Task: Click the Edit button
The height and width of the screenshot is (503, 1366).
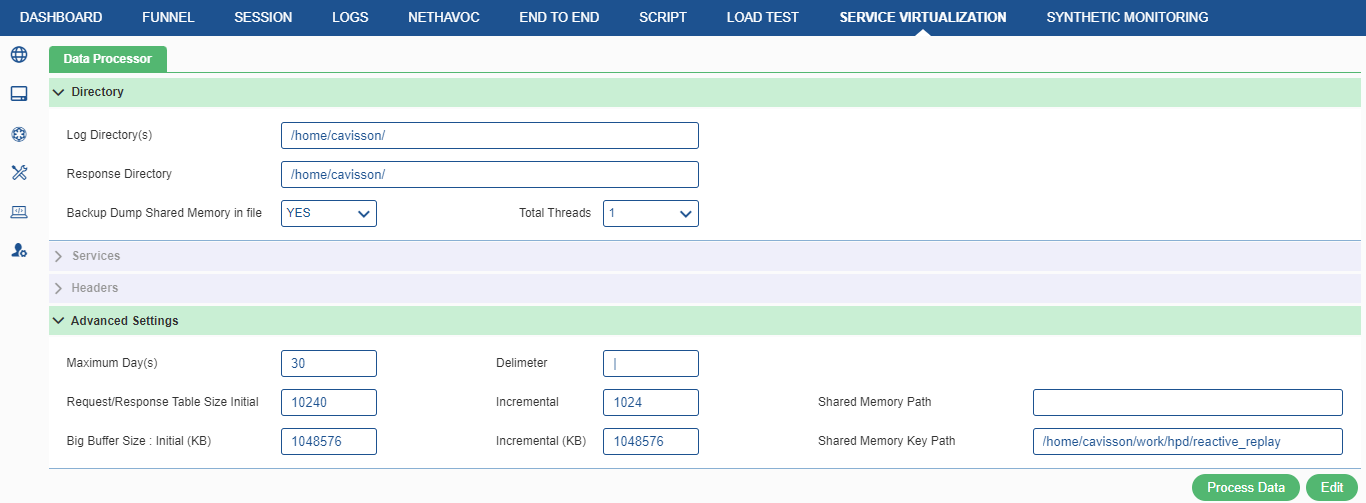Action: point(1332,487)
